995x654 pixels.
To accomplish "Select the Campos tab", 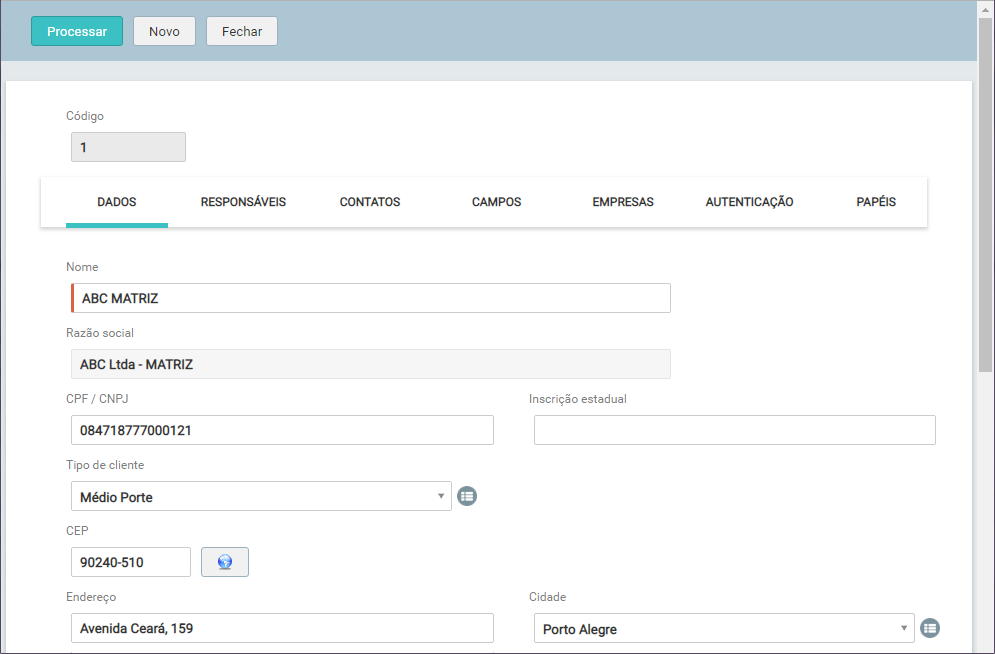I will tap(496, 202).
